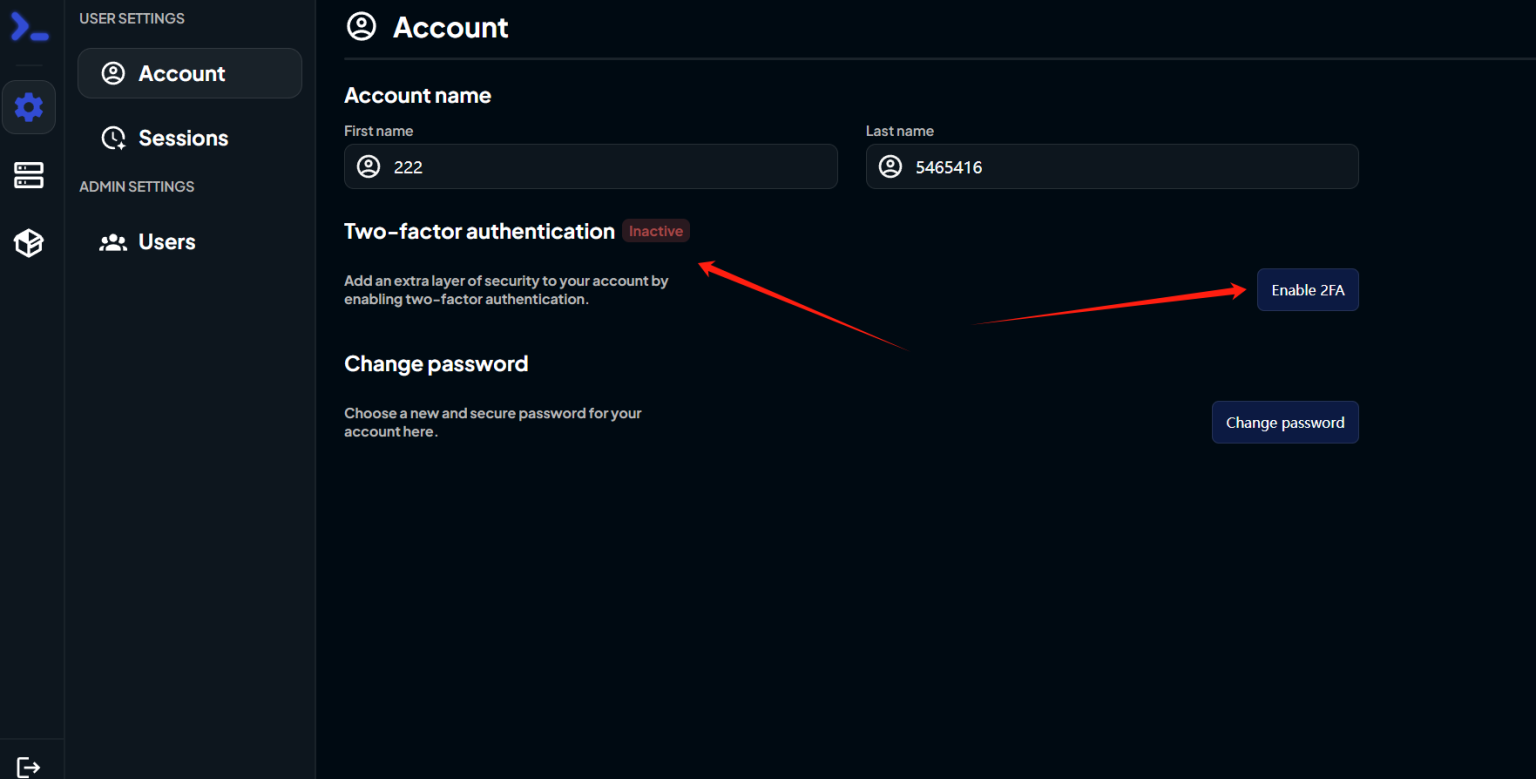Click the person icon inside First name field

(368, 166)
